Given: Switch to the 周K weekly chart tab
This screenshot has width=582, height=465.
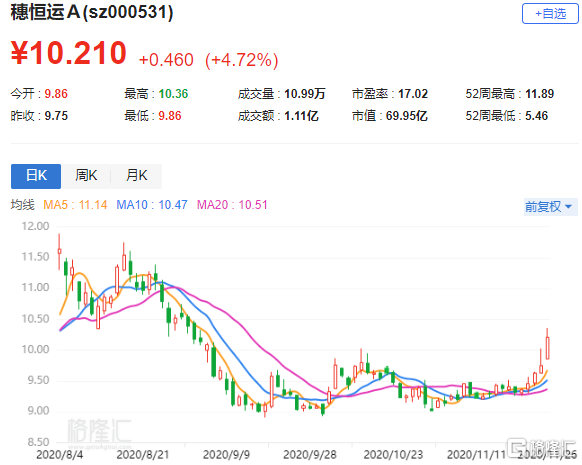Looking at the screenshot, I should coord(86,176).
